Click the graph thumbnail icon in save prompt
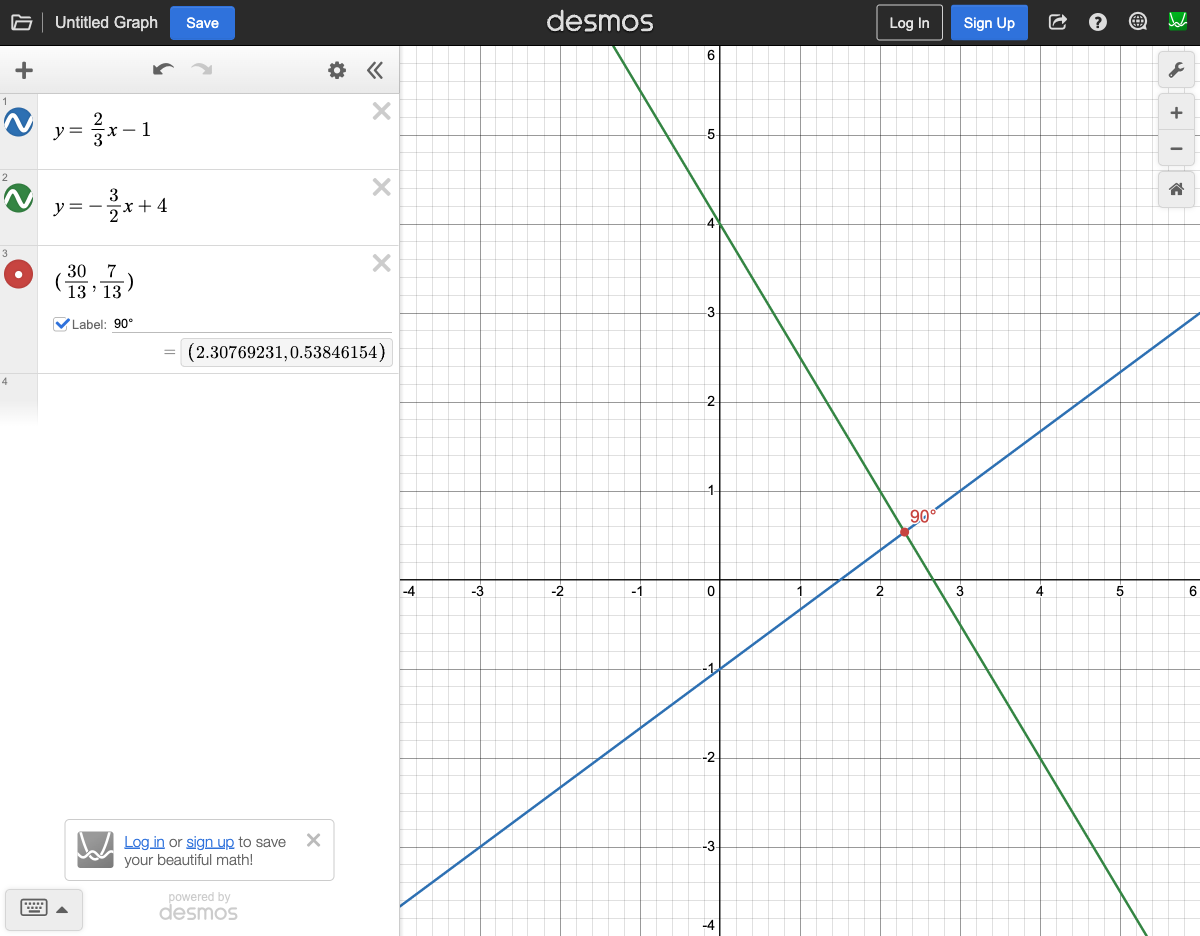The height and width of the screenshot is (936, 1200). [97, 850]
